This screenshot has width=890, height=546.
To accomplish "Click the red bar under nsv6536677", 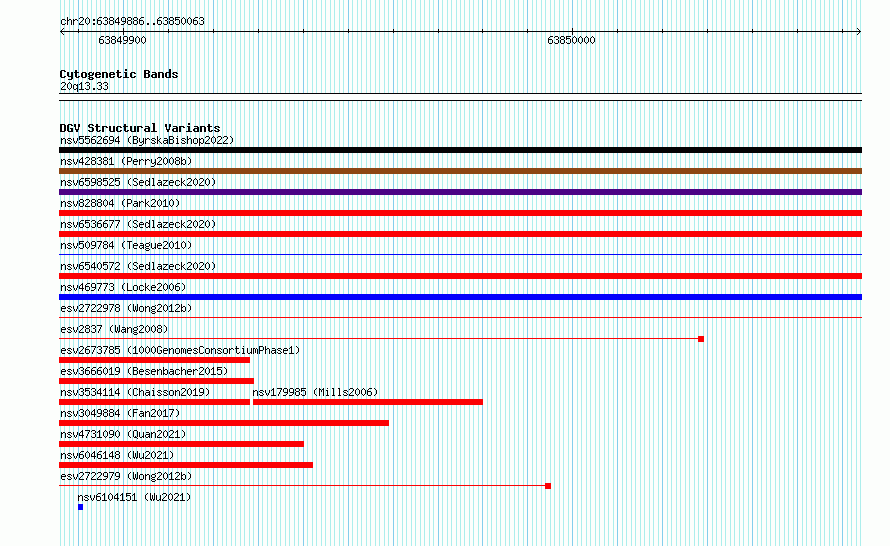I will tap(460, 234).
